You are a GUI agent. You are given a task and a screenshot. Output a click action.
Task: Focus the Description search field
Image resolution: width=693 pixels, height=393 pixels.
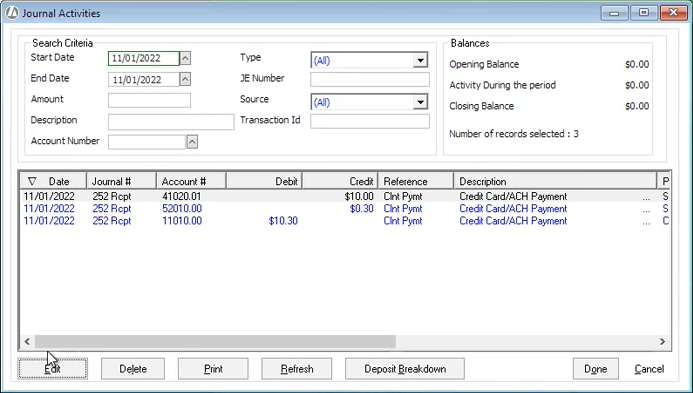171,122
